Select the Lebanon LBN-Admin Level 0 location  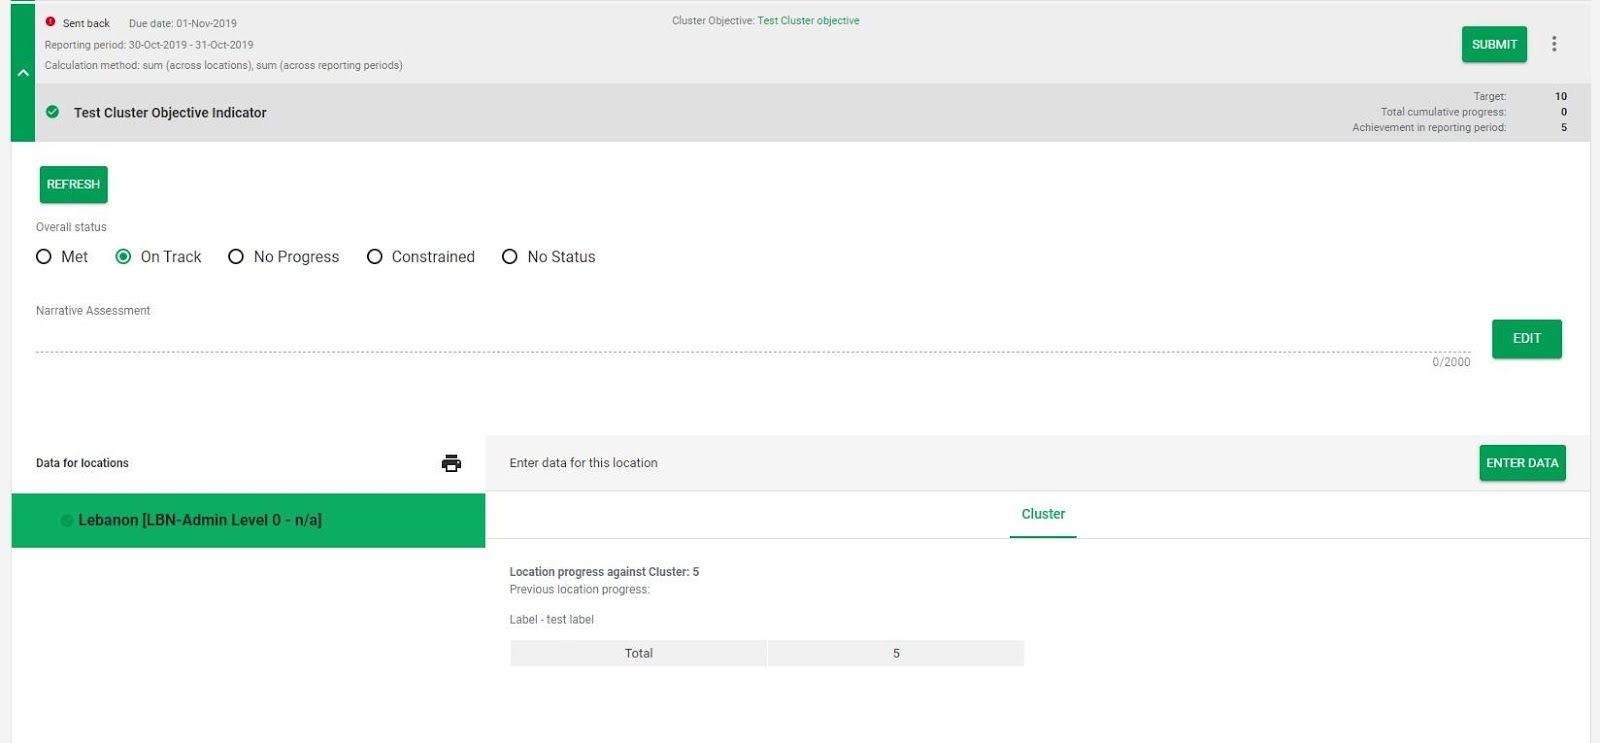coord(248,520)
